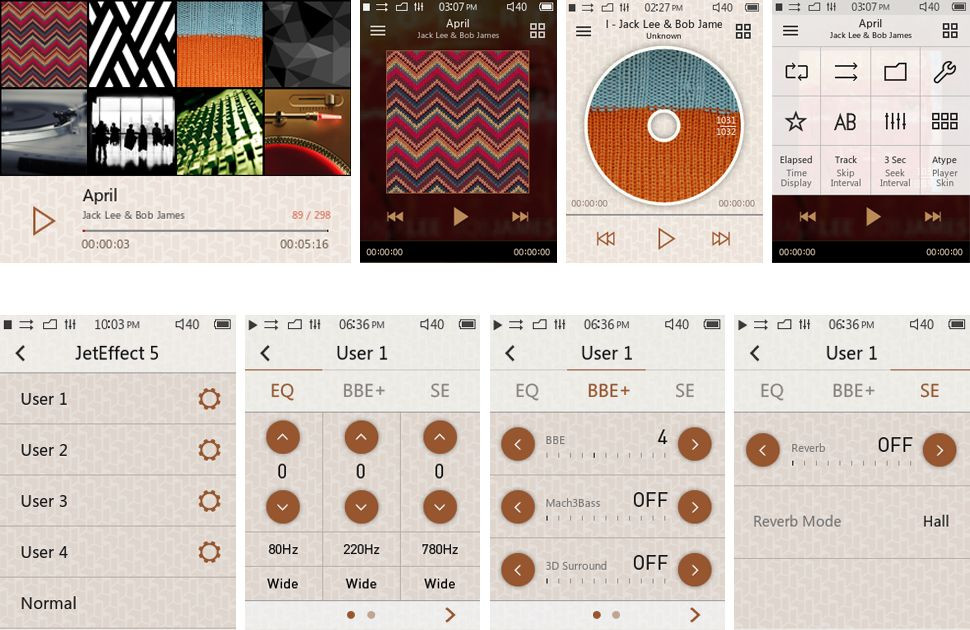This screenshot has width=970, height=630.
Task: Select the turntable album art thumbnail
Action: click(43, 132)
